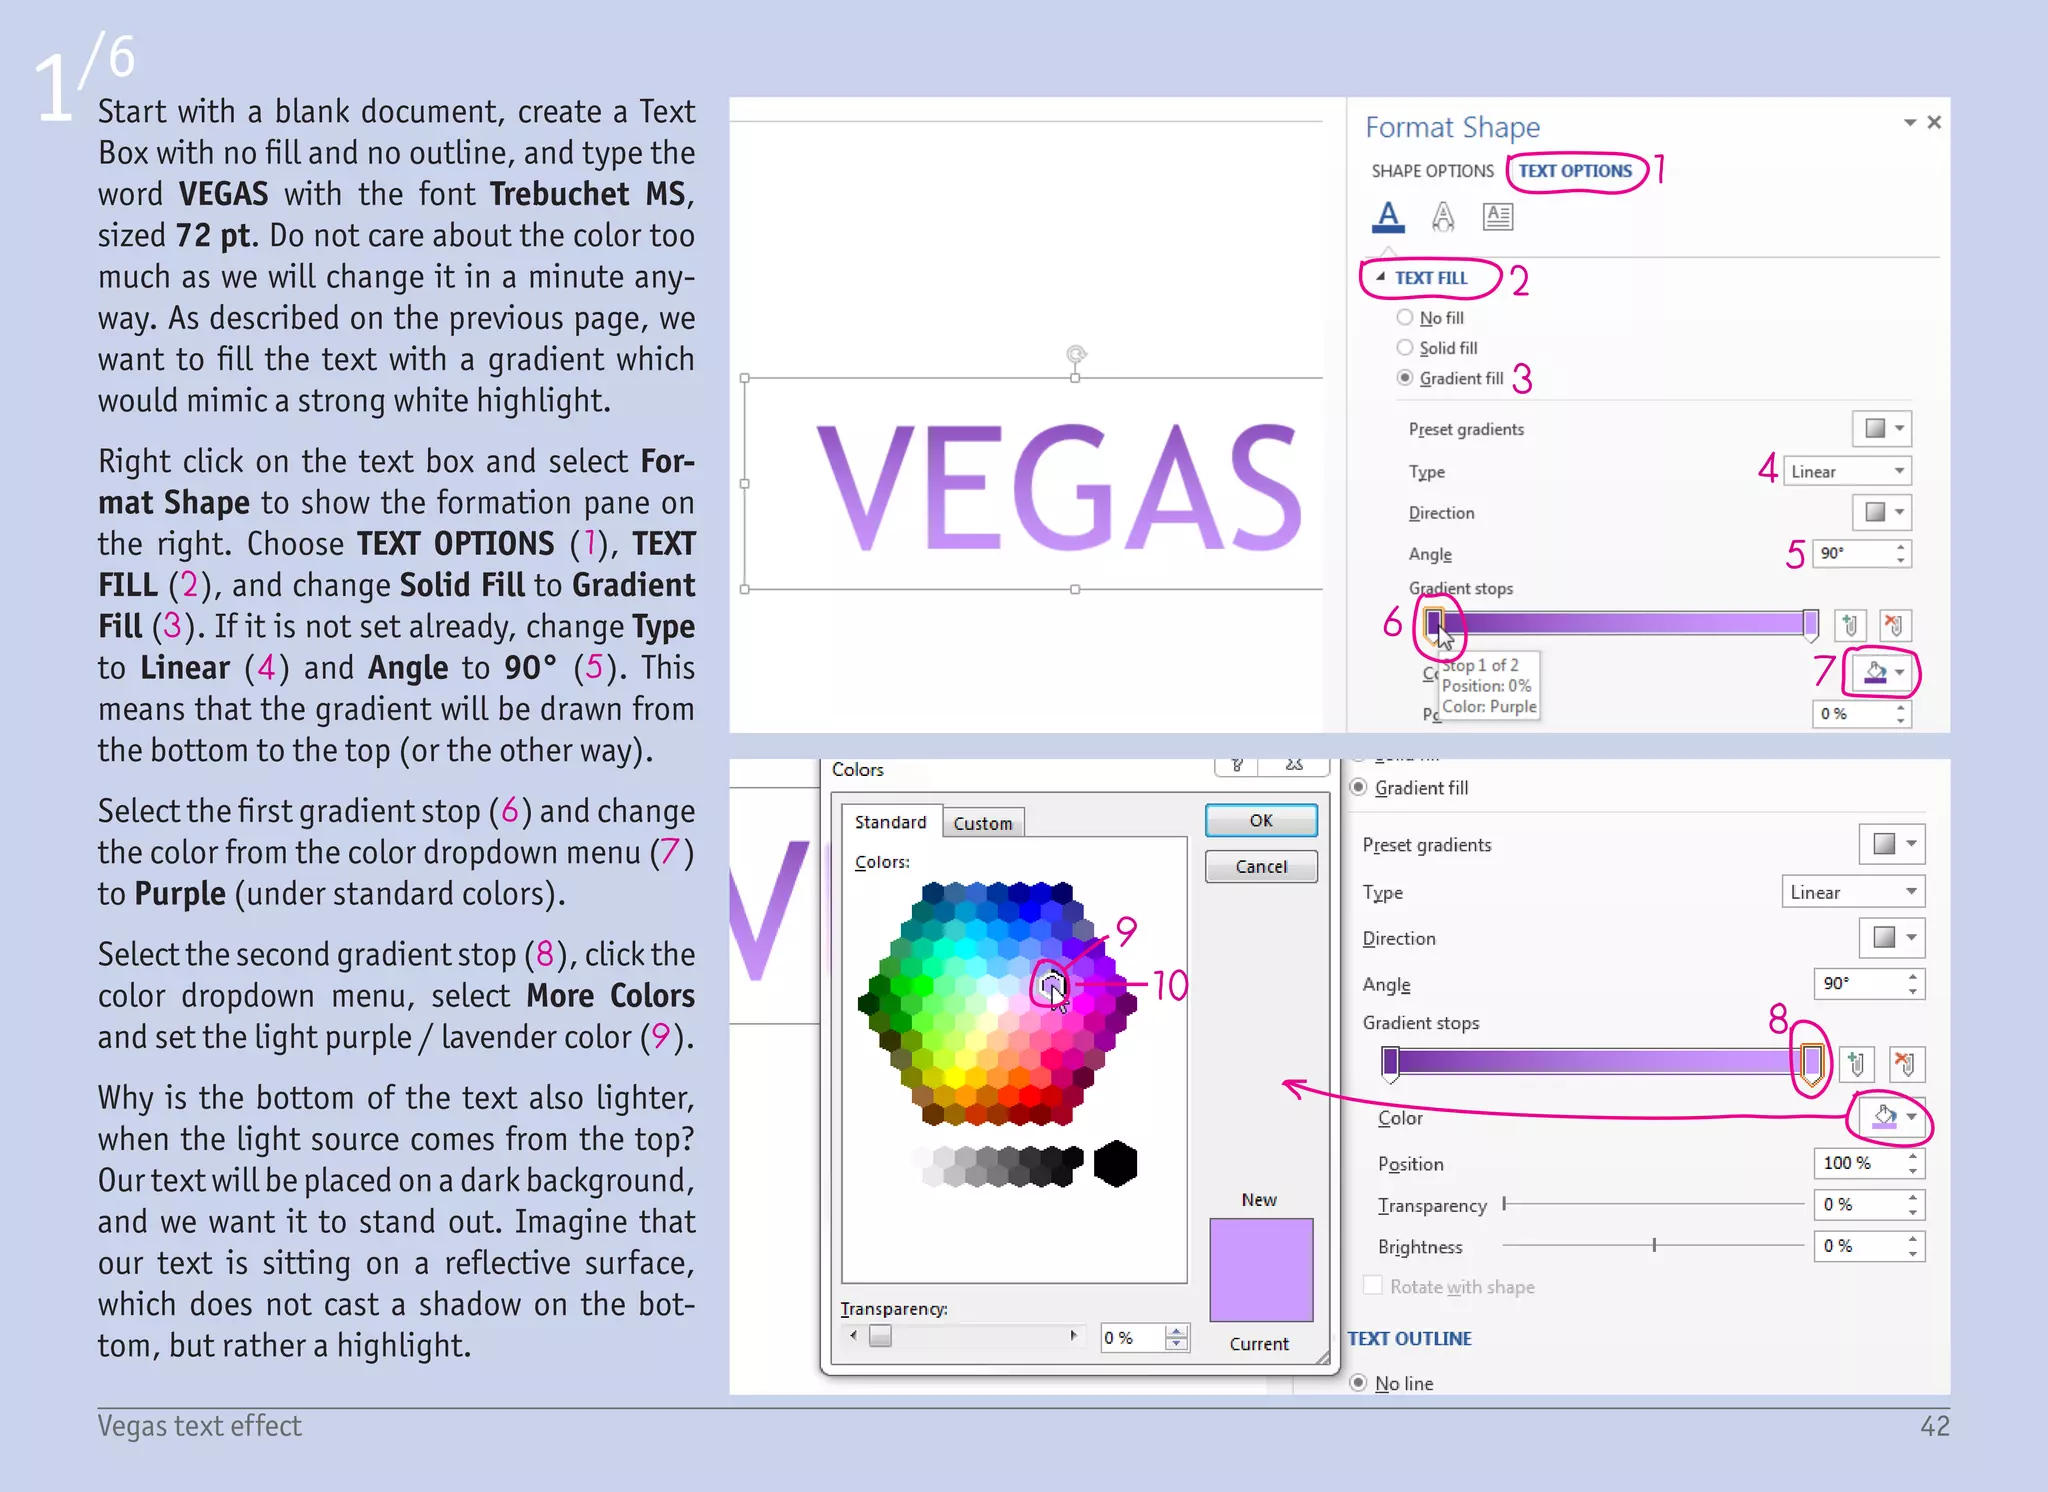Open Direction dropdown in lower pane
The width and height of the screenshot is (2048, 1492).
tap(1892, 937)
